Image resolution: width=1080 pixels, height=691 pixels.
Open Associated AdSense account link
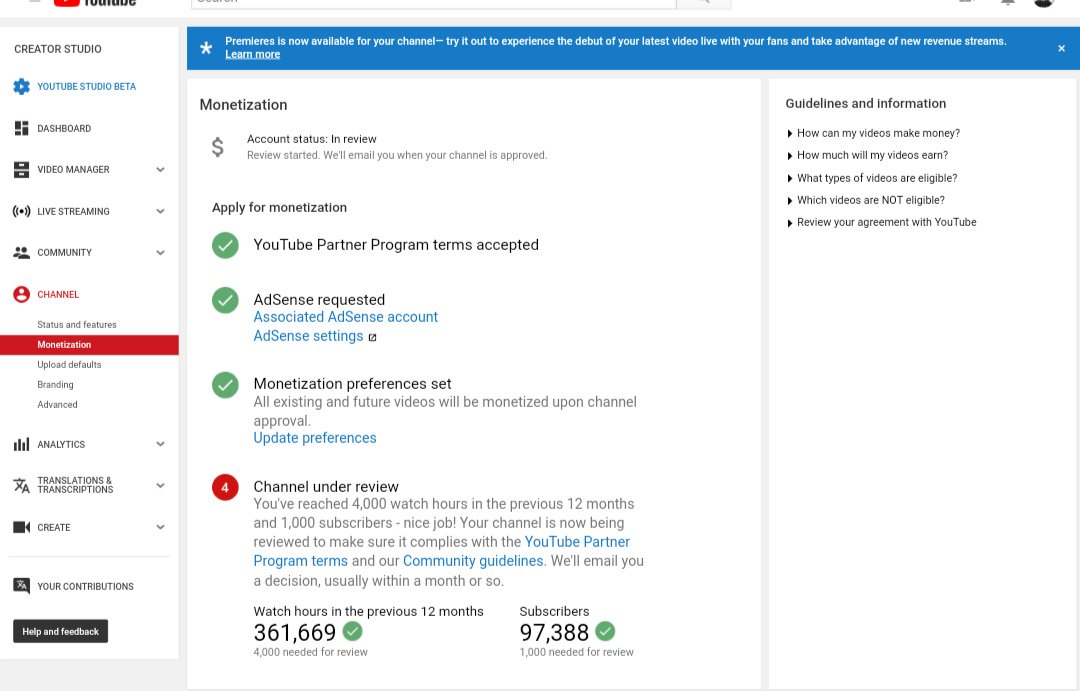345,317
